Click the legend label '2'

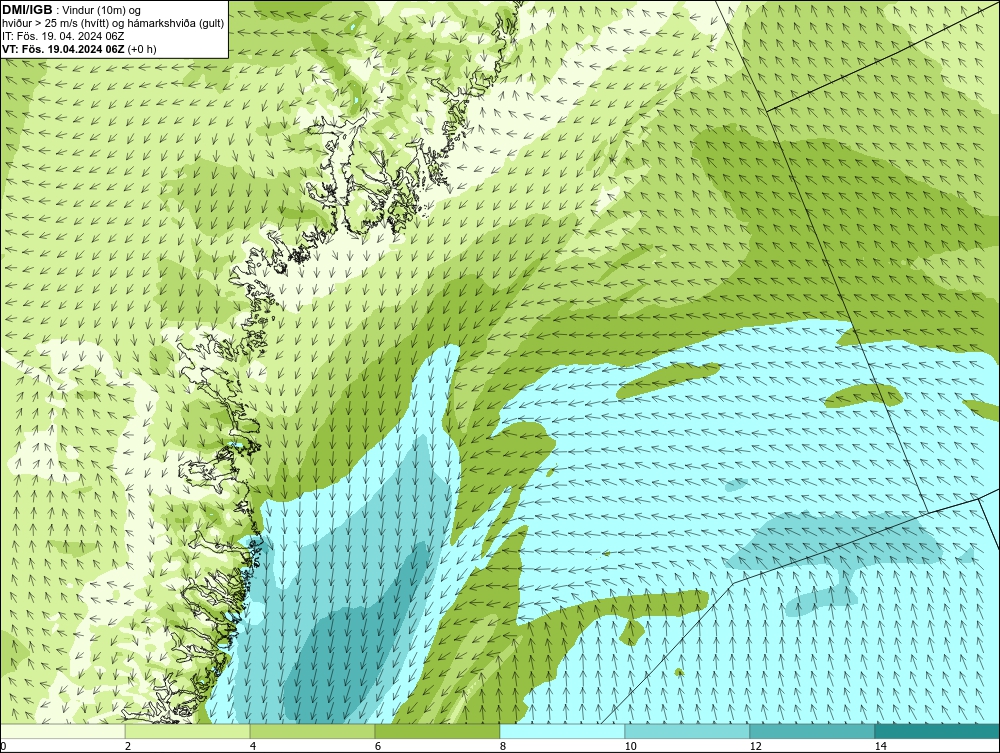128,747
